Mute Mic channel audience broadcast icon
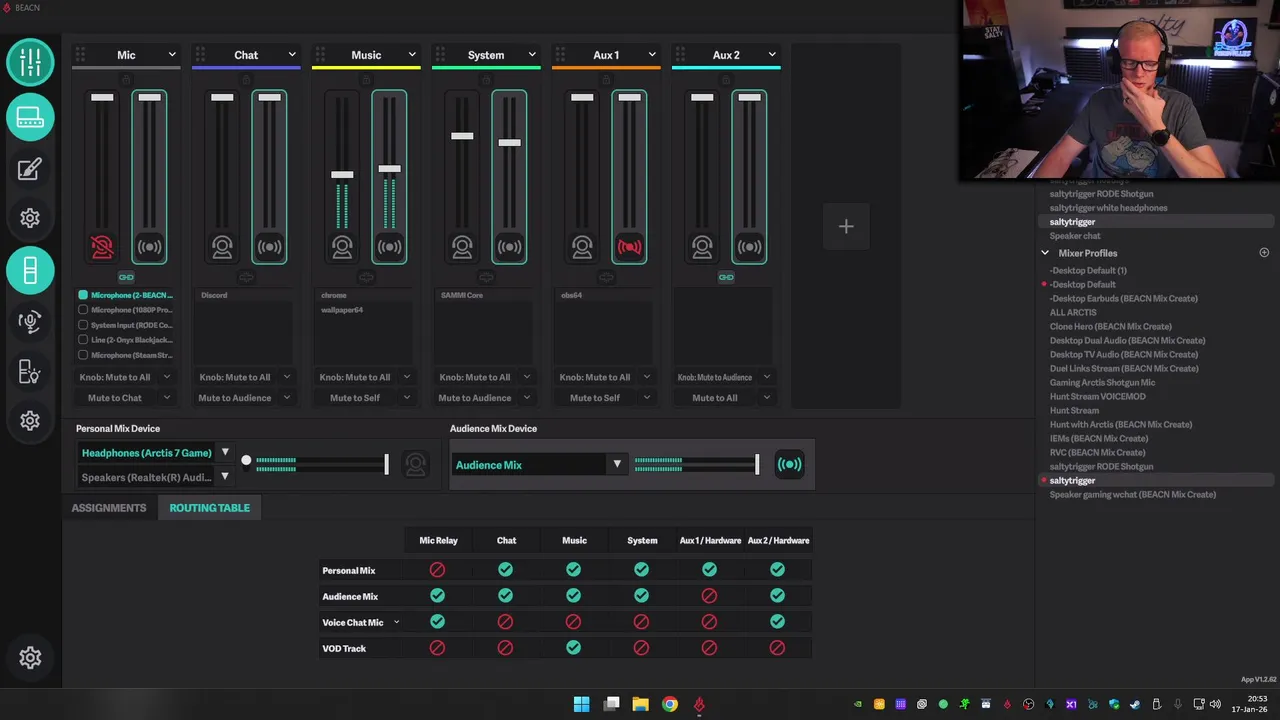 point(149,247)
